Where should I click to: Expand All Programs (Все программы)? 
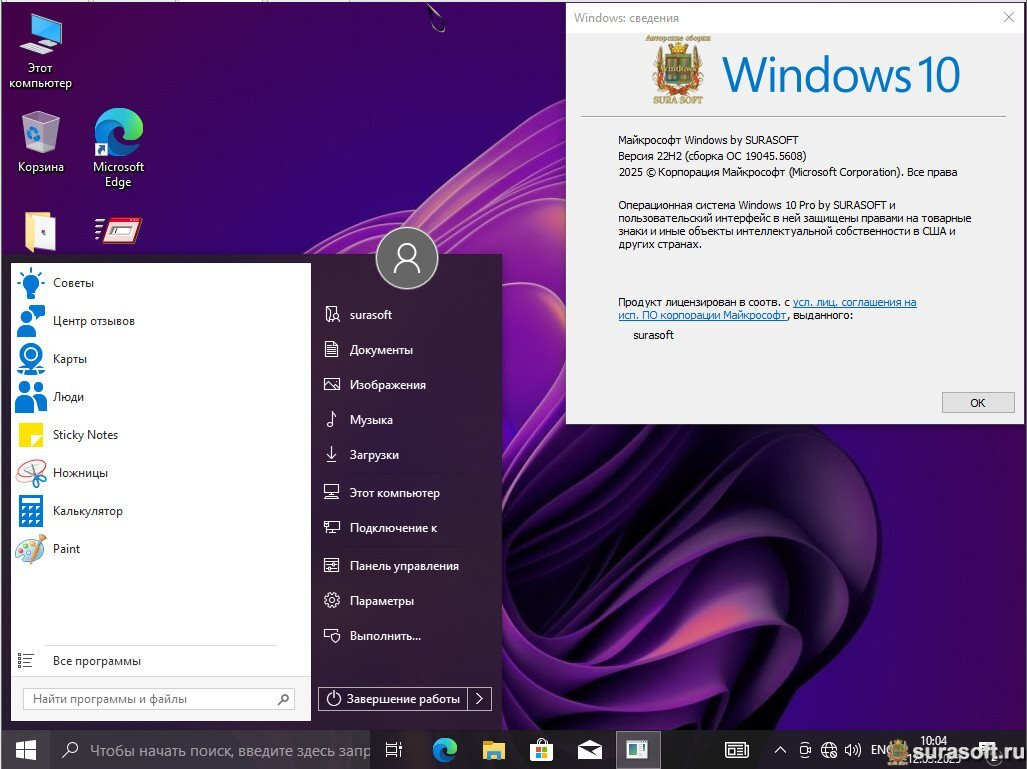96,661
